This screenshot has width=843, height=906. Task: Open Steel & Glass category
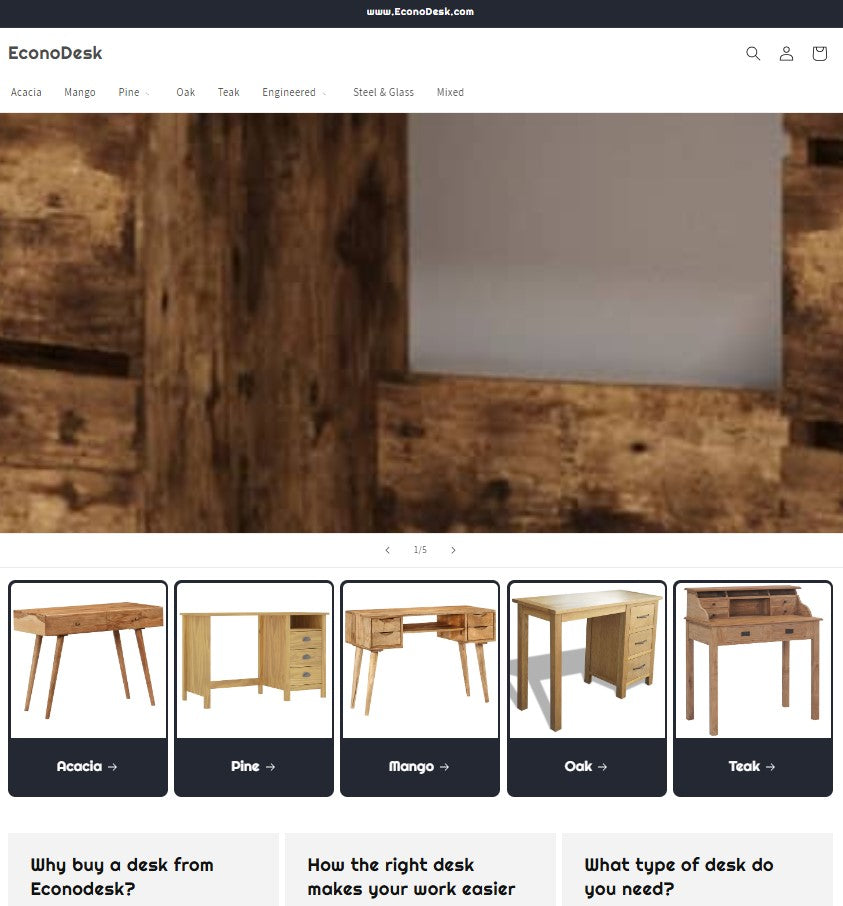click(x=383, y=92)
